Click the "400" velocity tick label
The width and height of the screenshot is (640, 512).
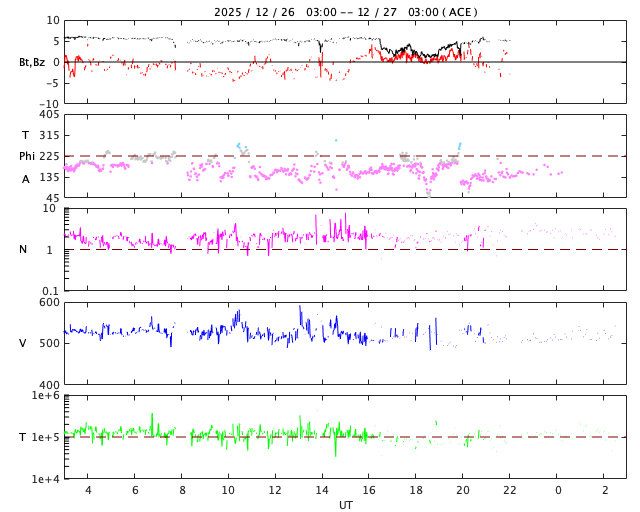[x=49, y=385]
